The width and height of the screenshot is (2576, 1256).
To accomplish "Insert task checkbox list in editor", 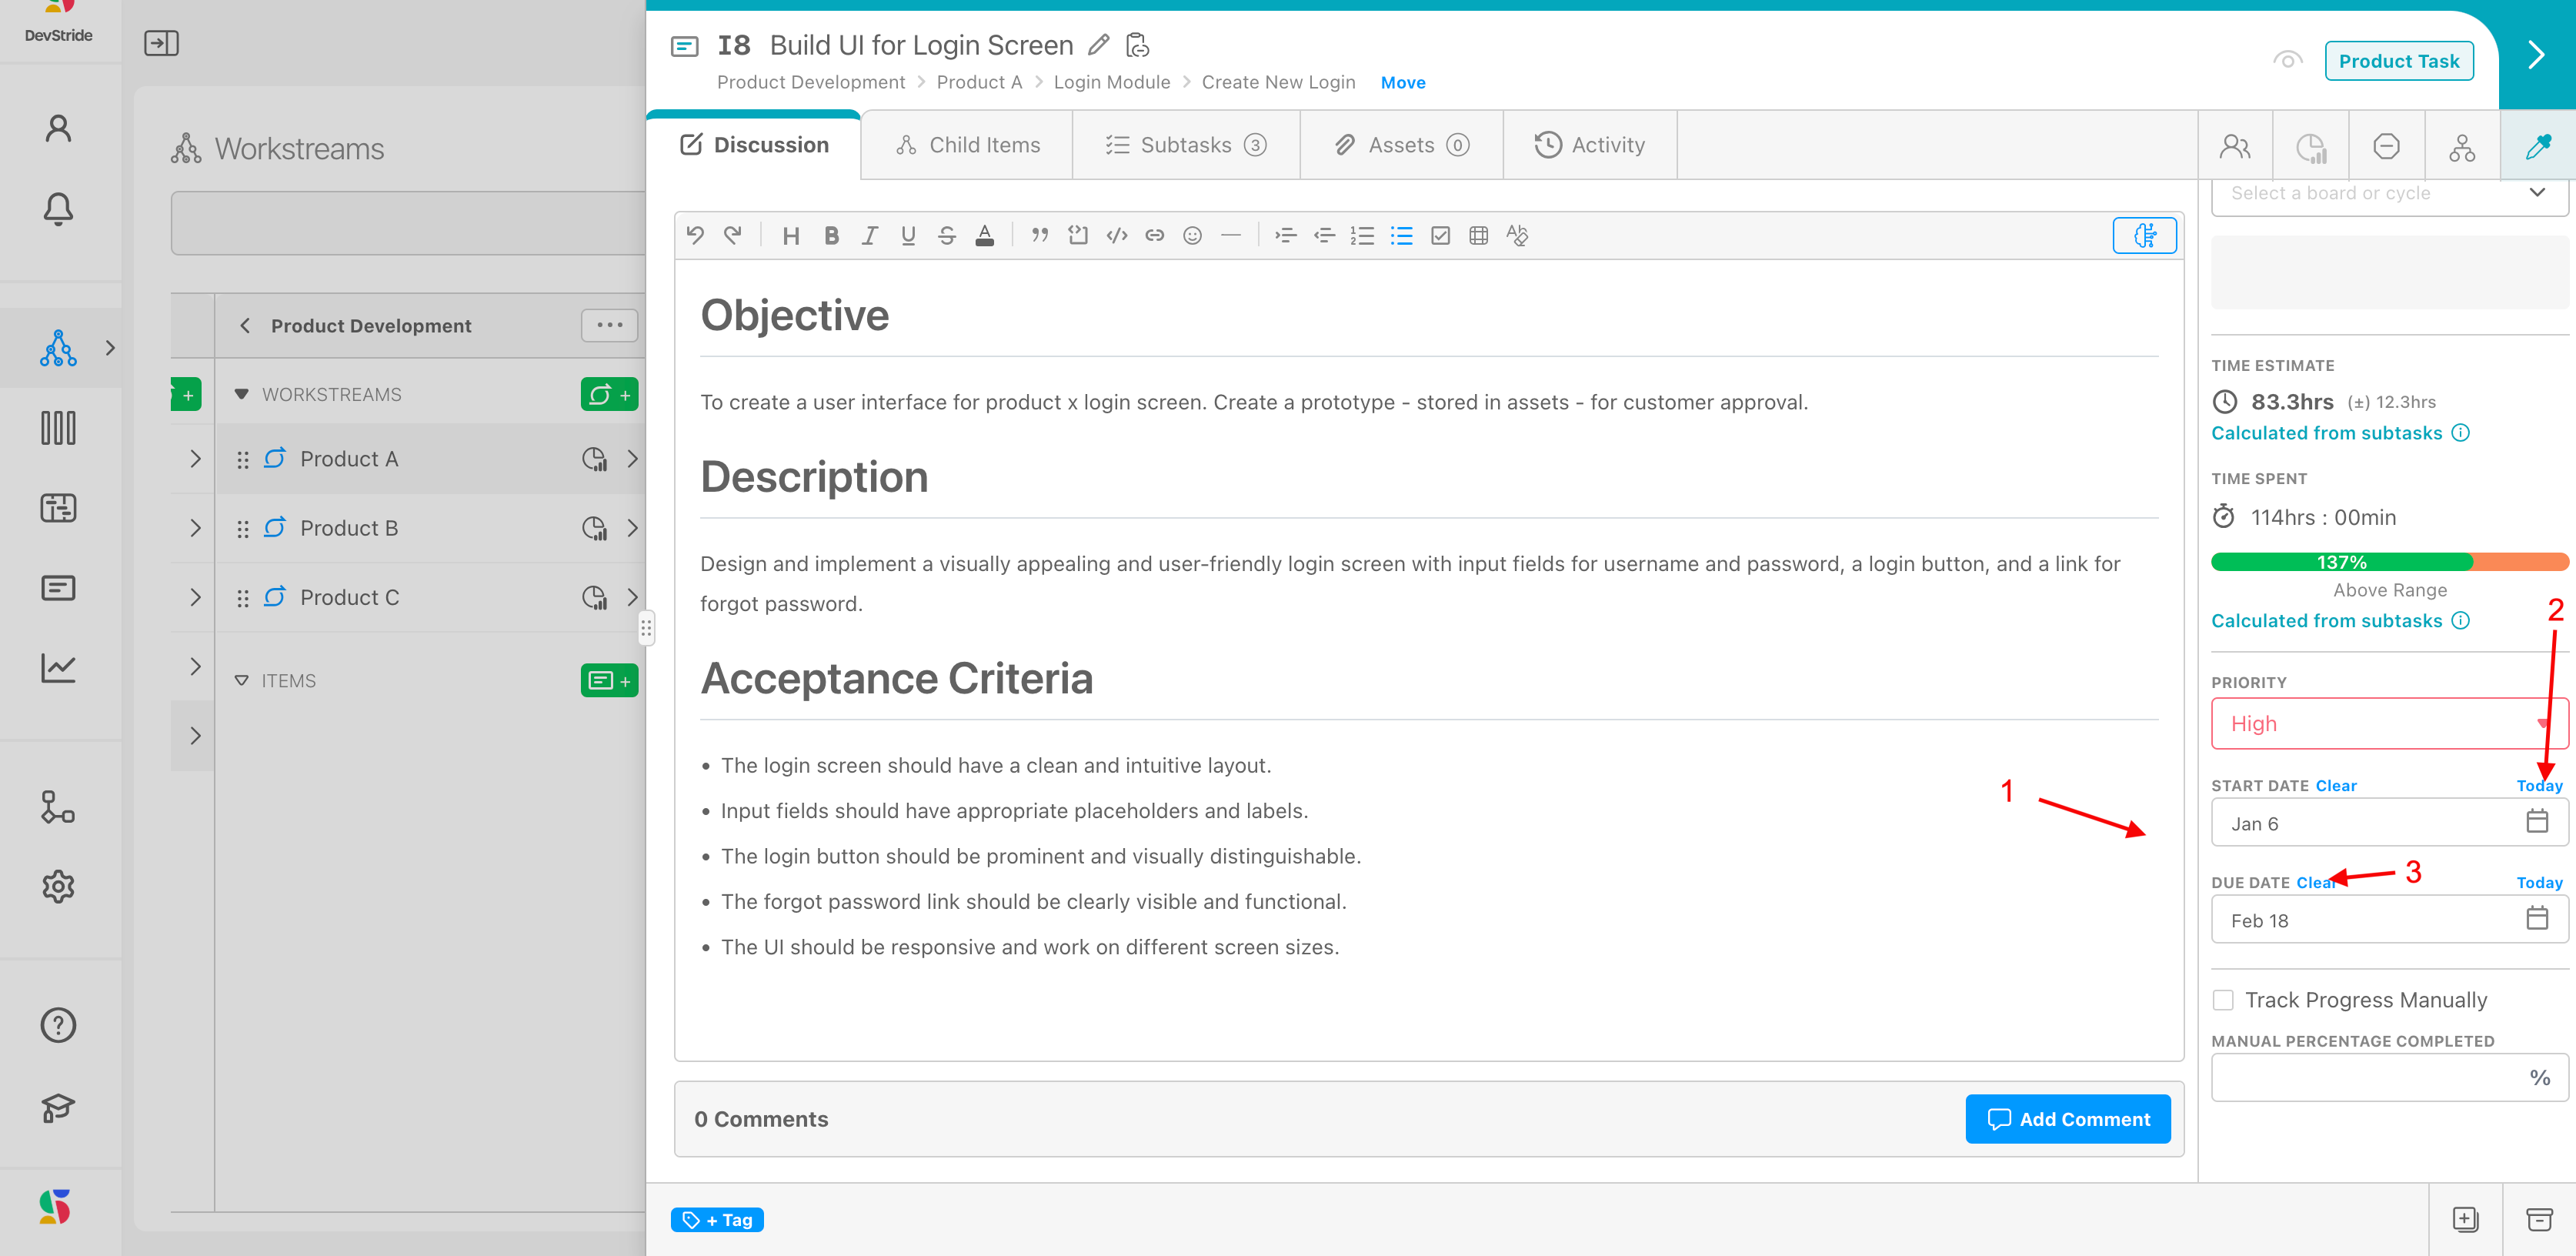I will pyautogui.click(x=1440, y=236).
